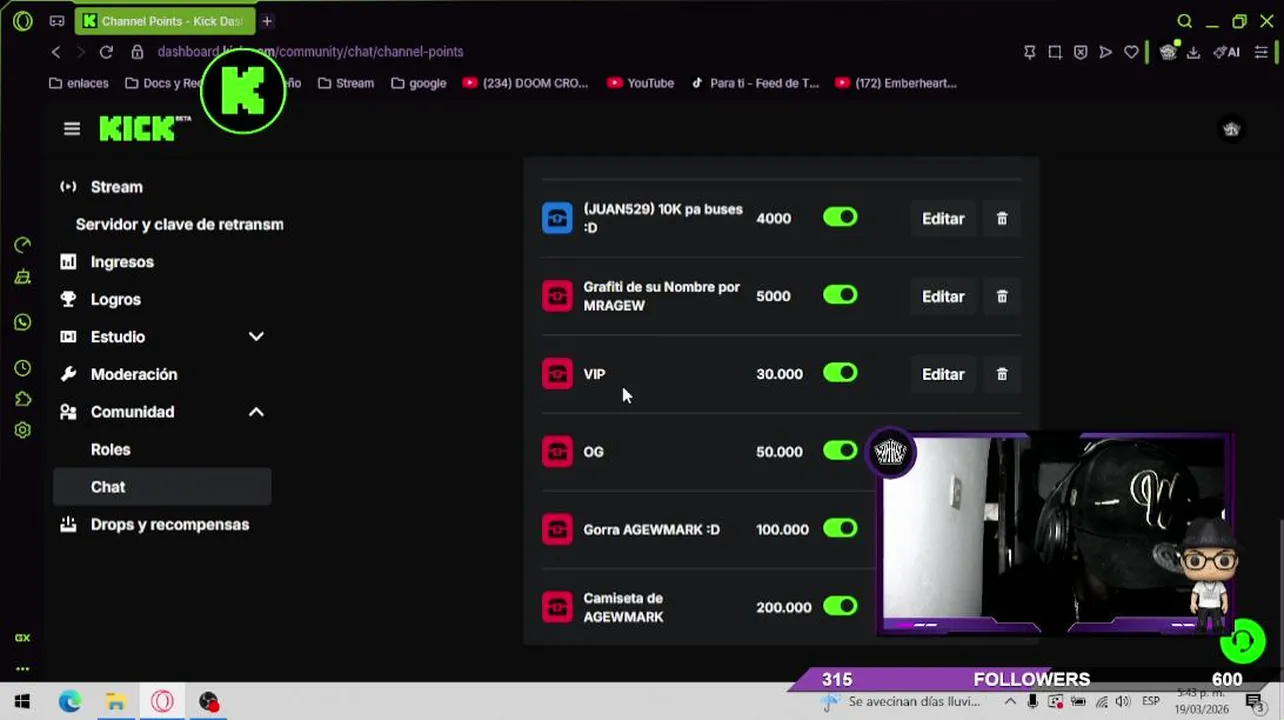Image resolution: width=1284 pixels, height=720 pixels.
Task: Edit the Grafiti de su Nombre reward
Action: click(943, 296)
